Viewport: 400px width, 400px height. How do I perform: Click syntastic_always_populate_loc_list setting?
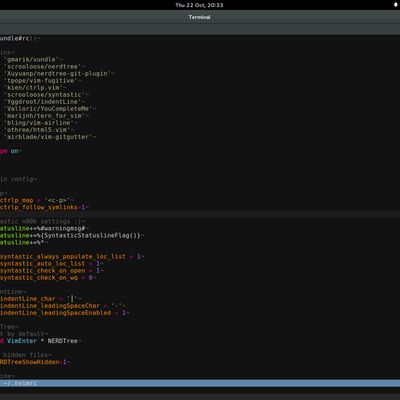point(72,257)
